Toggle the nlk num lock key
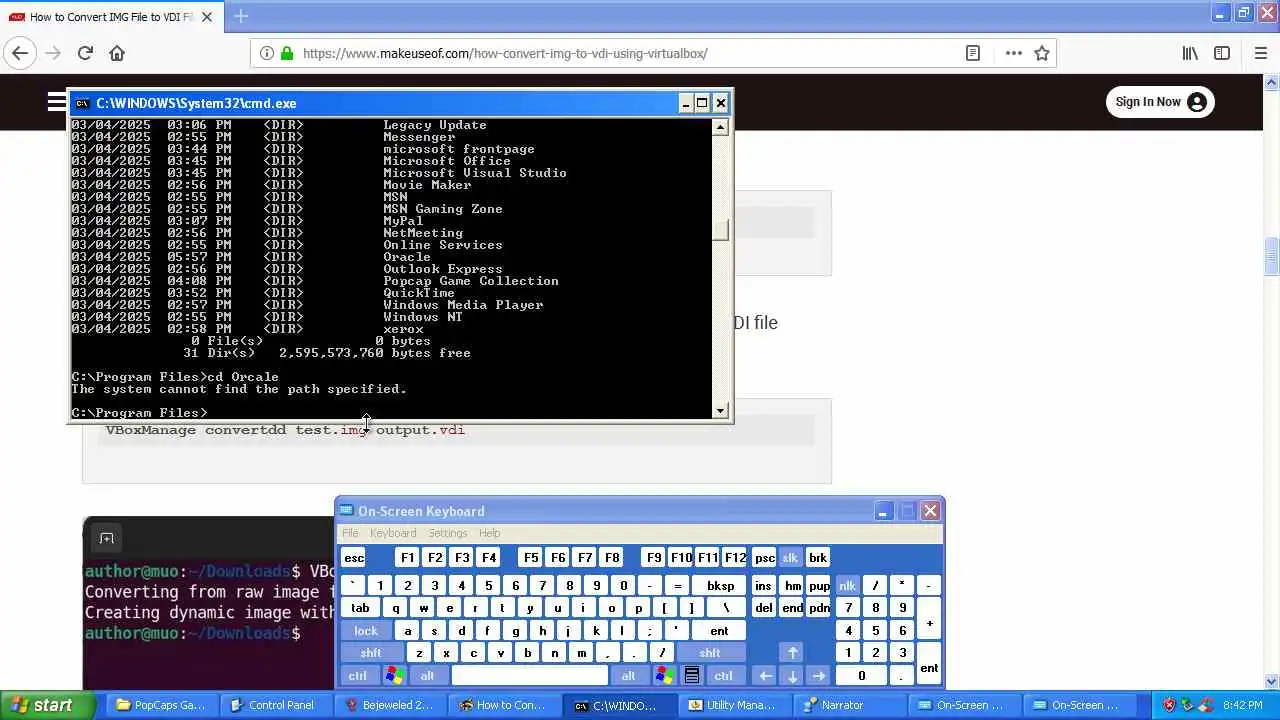Screen dimensions: 1280x720 [847, 586]
